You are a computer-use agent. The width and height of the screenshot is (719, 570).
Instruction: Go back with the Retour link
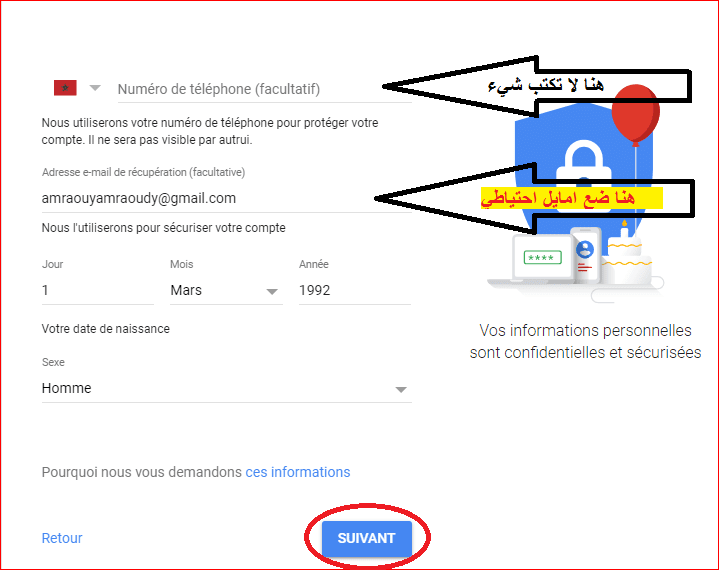62,538
